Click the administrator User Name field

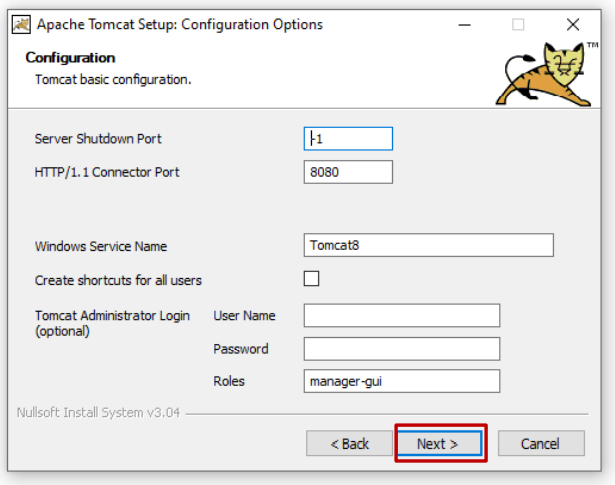coord(402,315)
